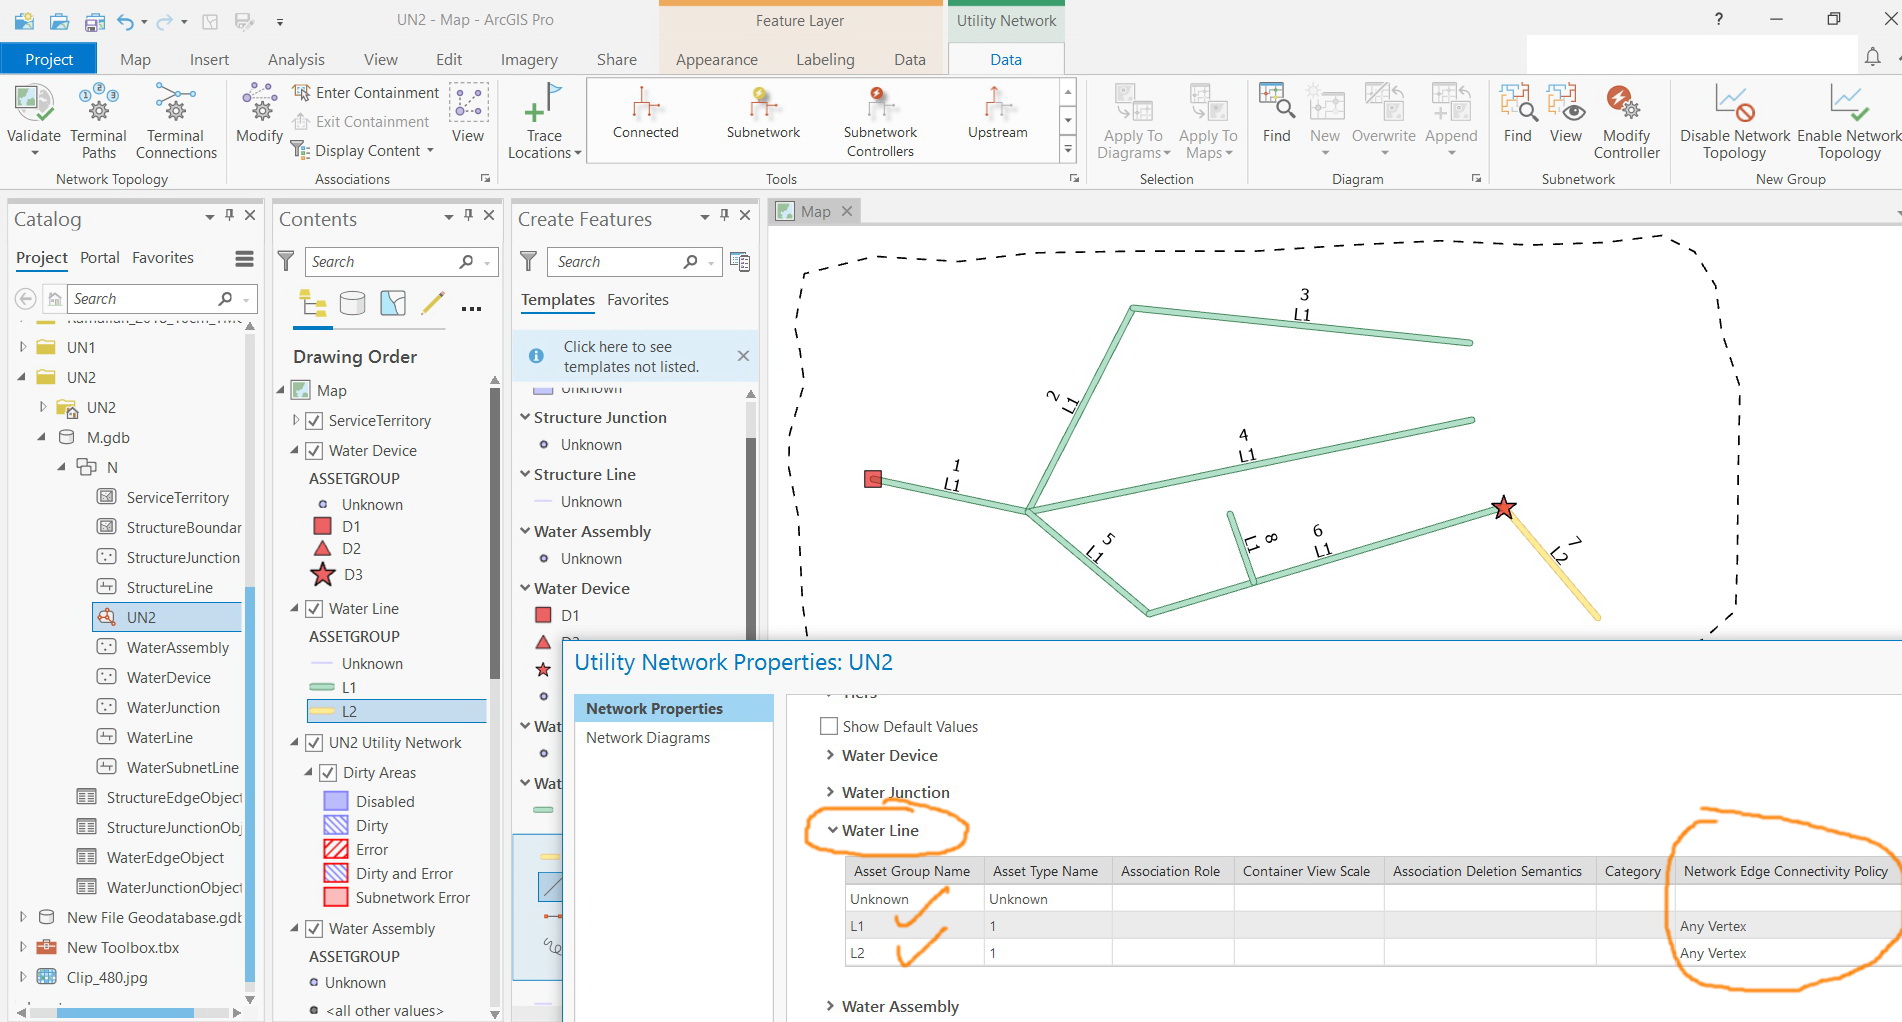Toggle UN2 Utility Network layer visibility
The image size is (1902, 1022).
[314, 743]
